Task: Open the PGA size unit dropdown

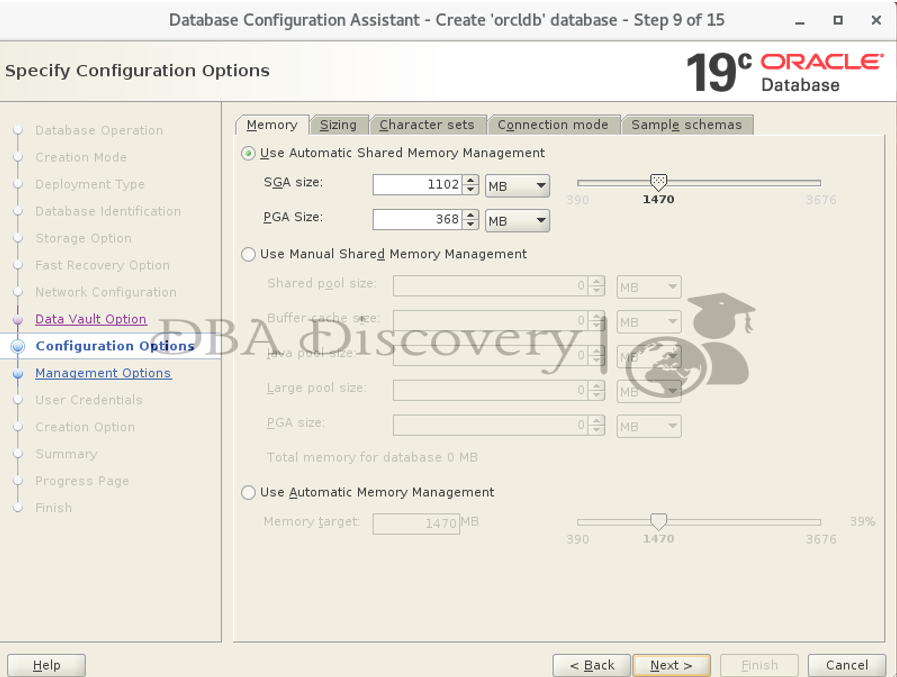Action: 517,220
